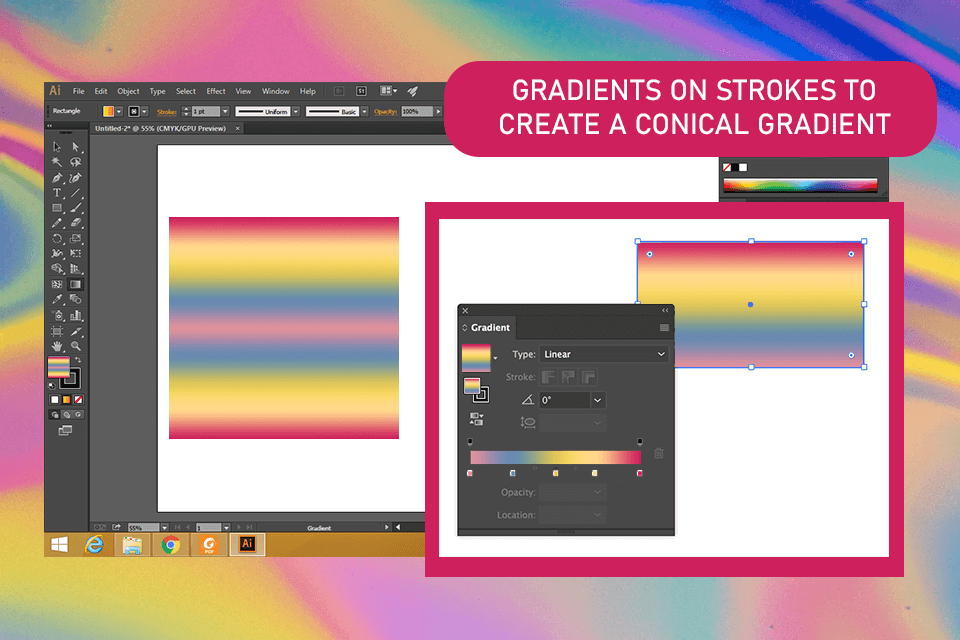
Task: Select the Slice tool
Action: pos(75,331)
